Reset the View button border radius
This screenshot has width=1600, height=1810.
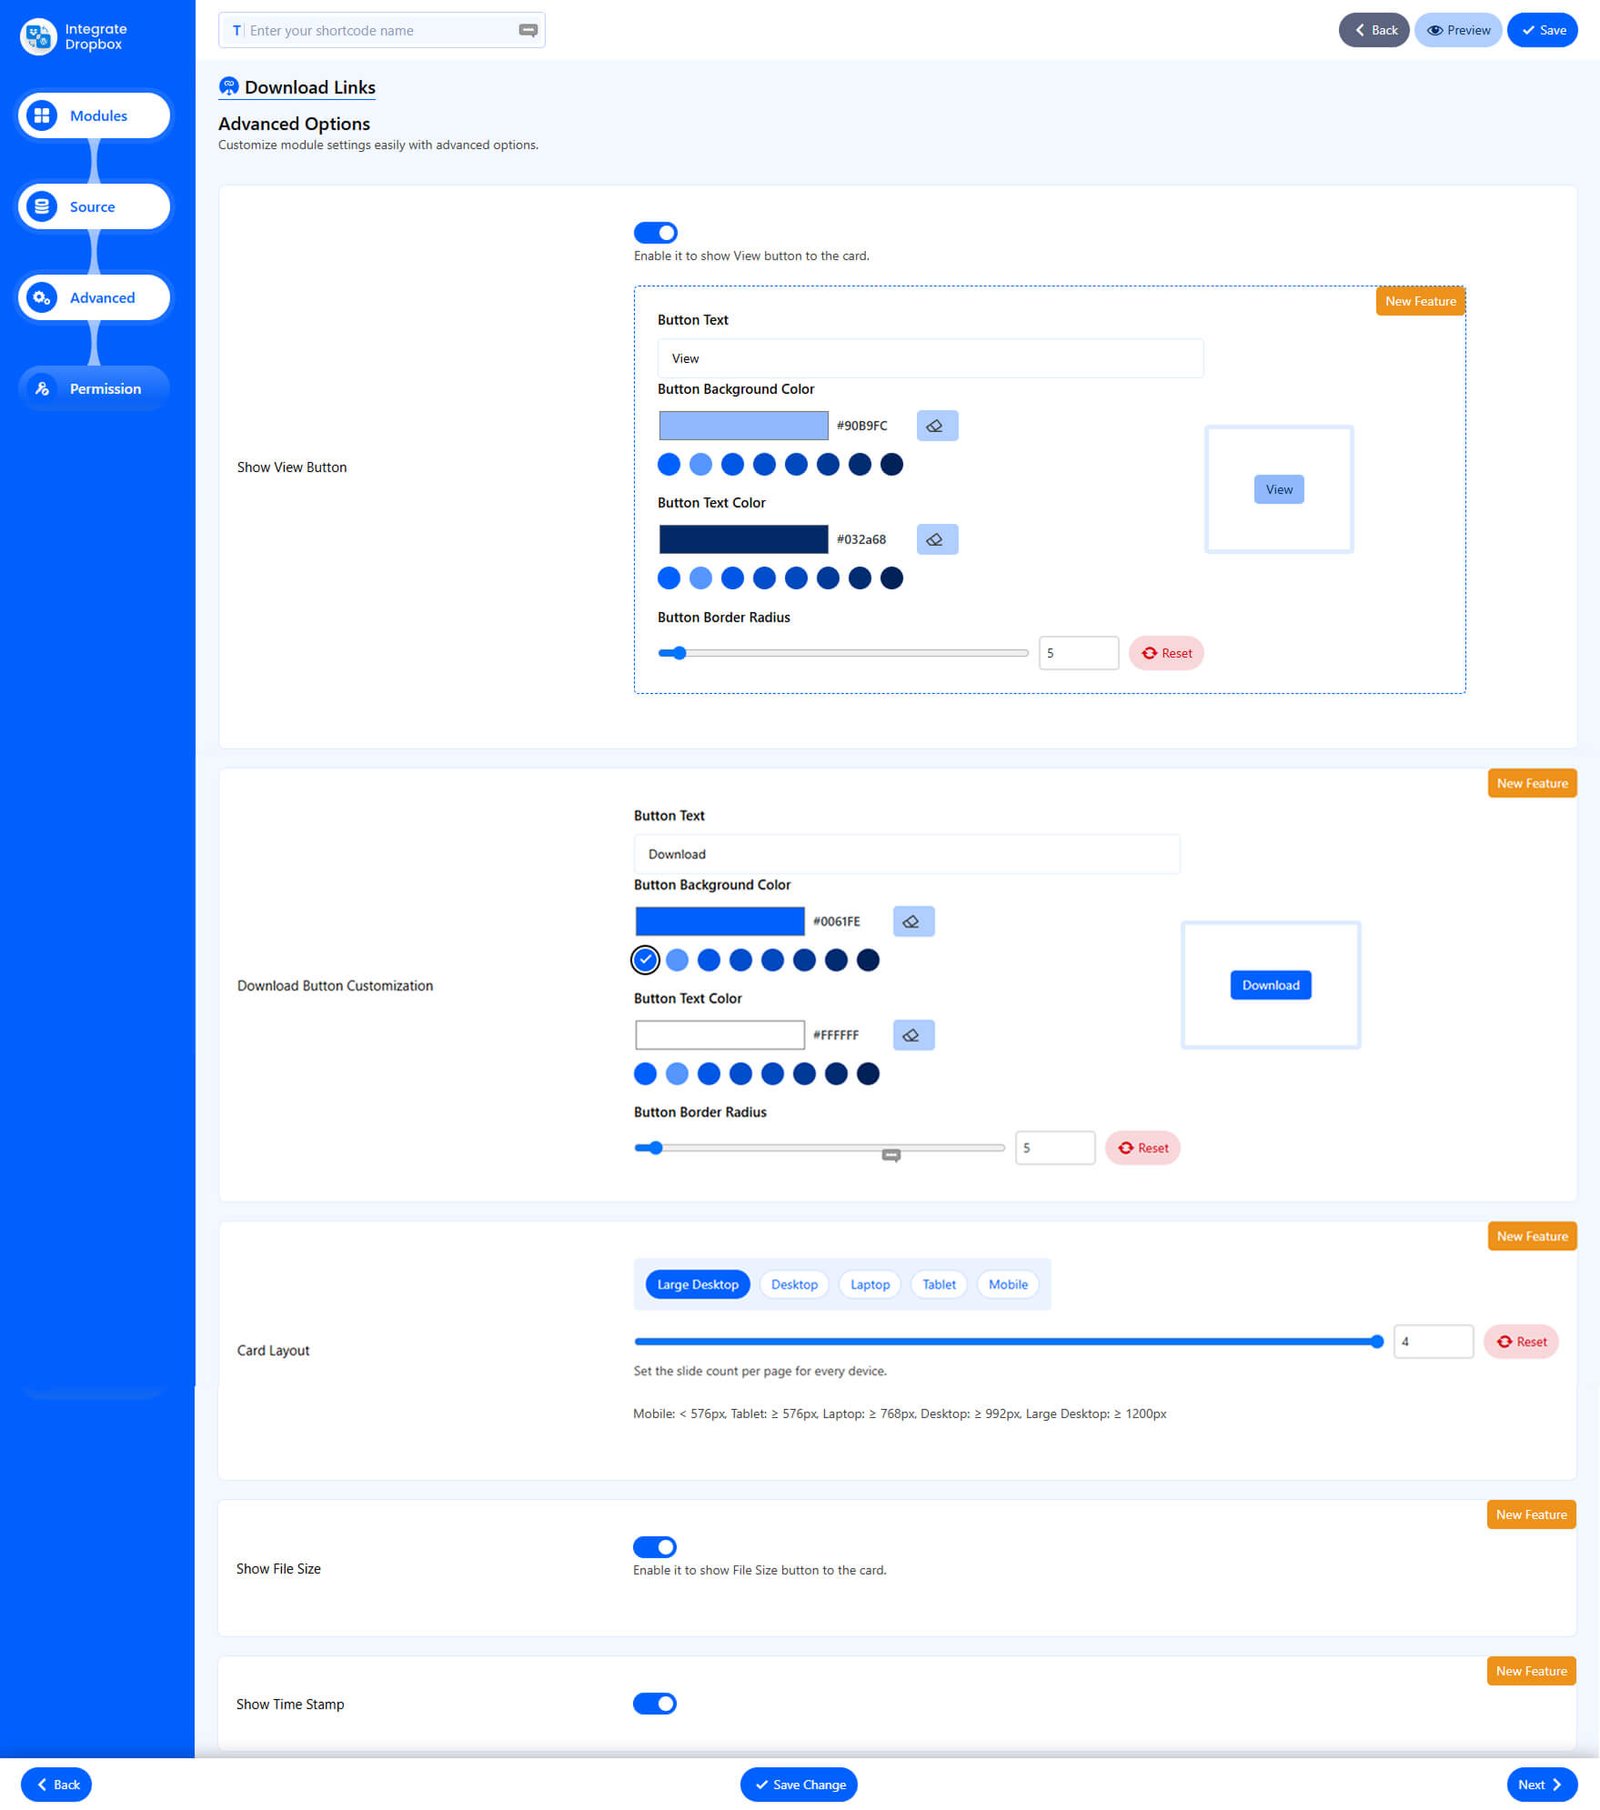click(1166, 654)
